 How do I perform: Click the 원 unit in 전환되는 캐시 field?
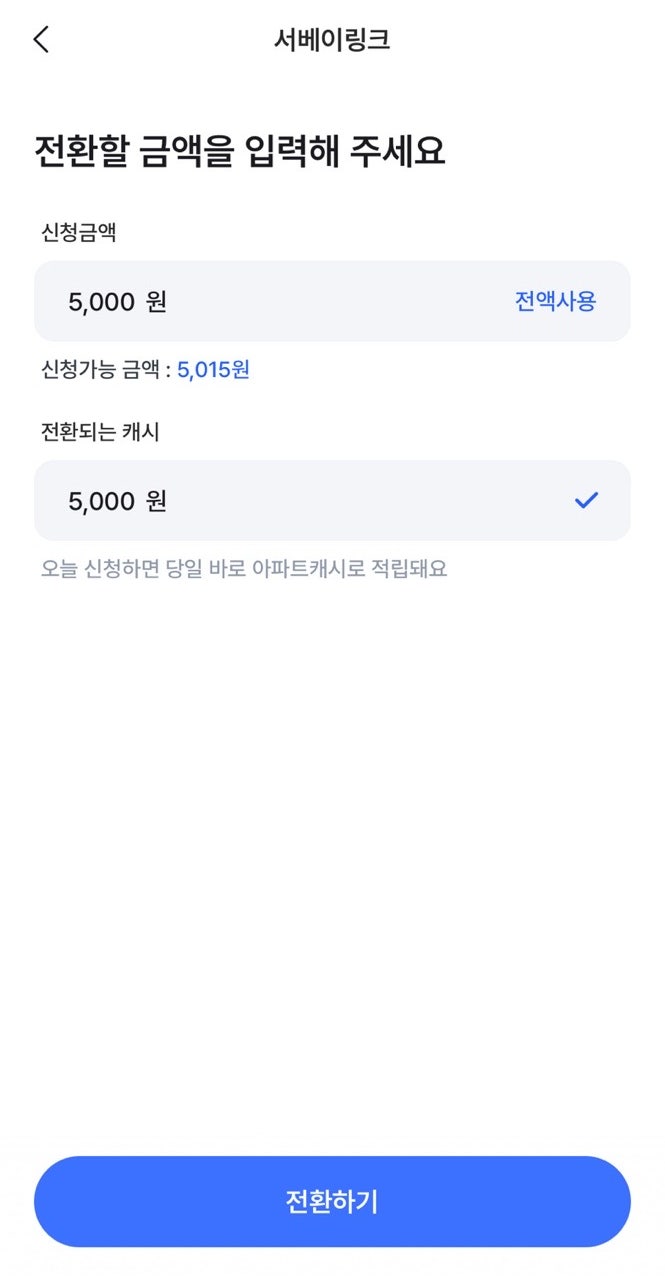click(156, 500)
